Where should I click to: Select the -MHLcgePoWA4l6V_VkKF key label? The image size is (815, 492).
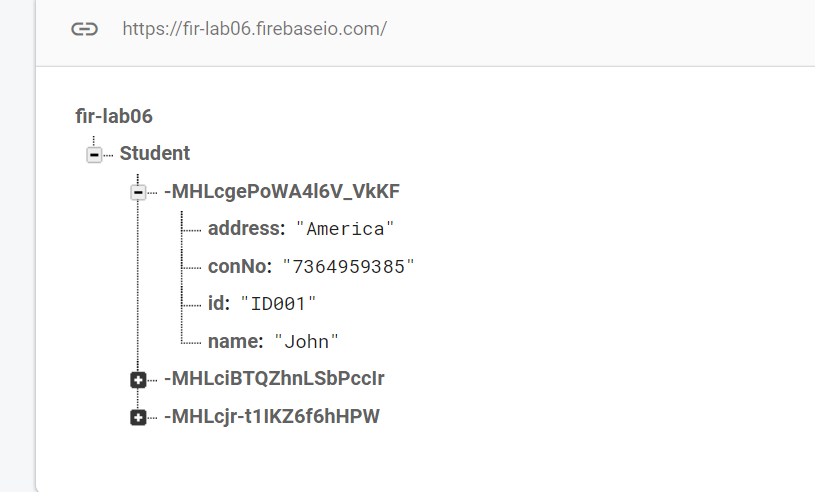(282, 191)
